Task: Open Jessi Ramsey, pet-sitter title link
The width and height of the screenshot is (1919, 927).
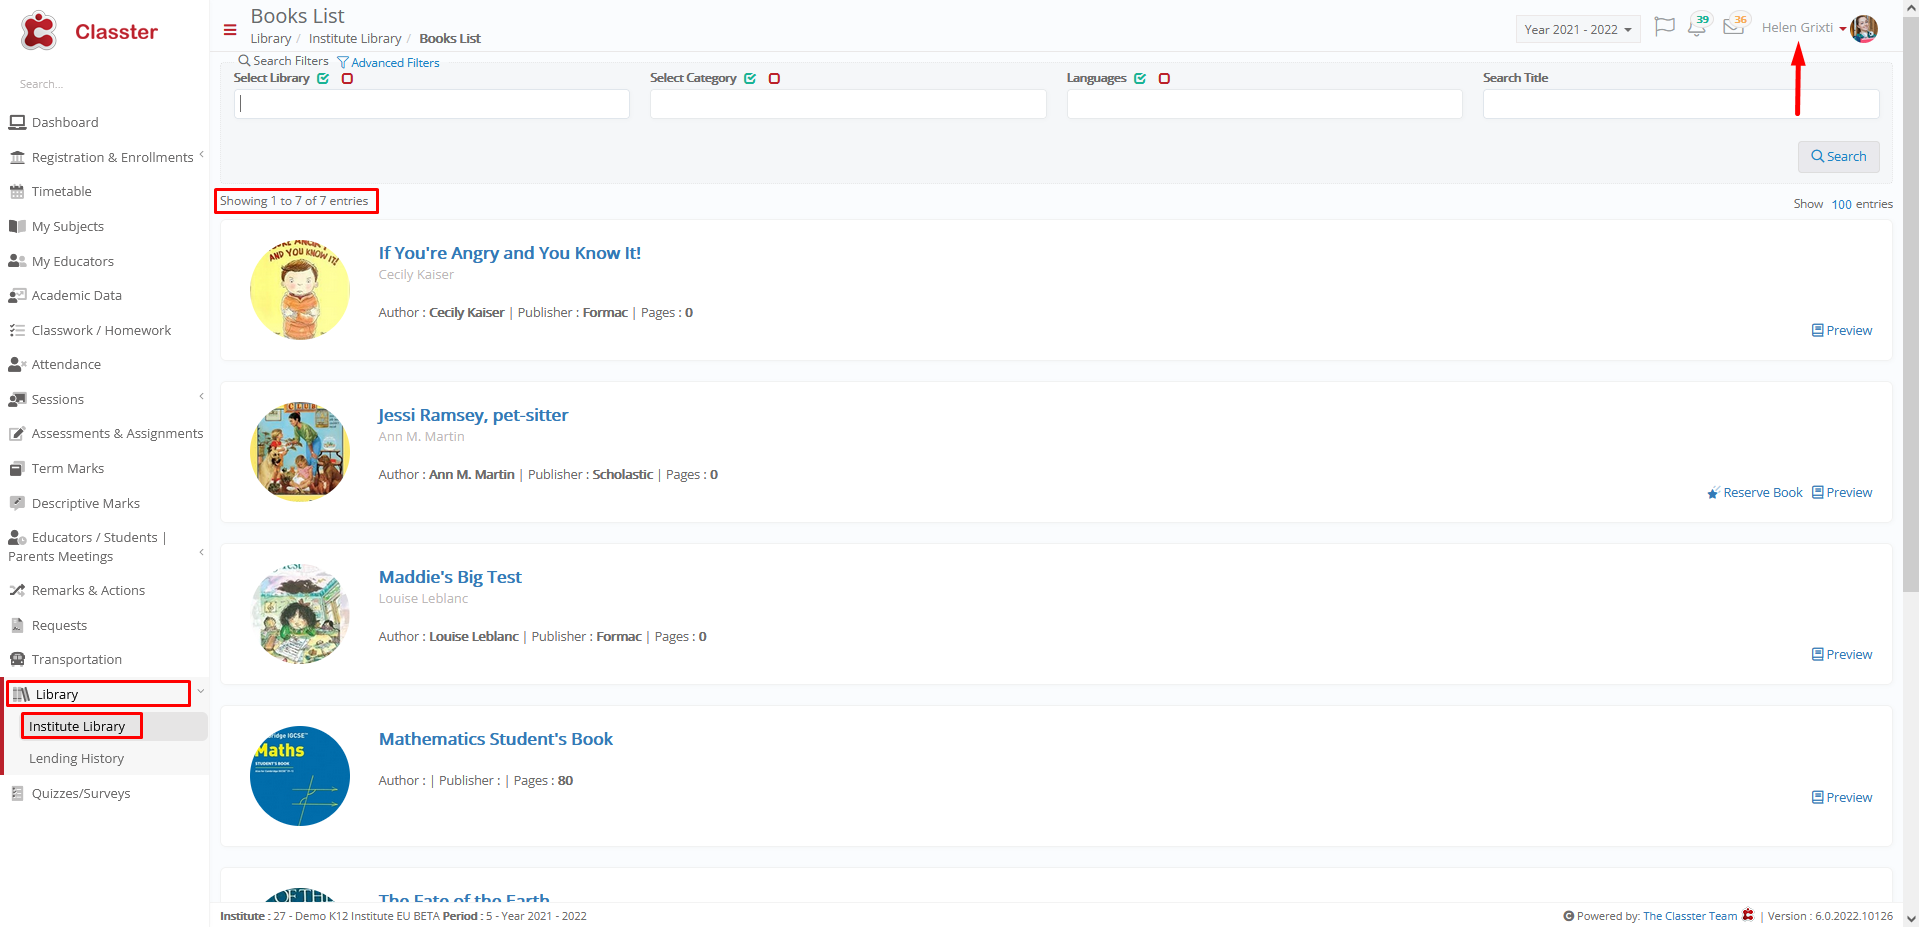Action: pyautogui.click(x=473, y=415)
